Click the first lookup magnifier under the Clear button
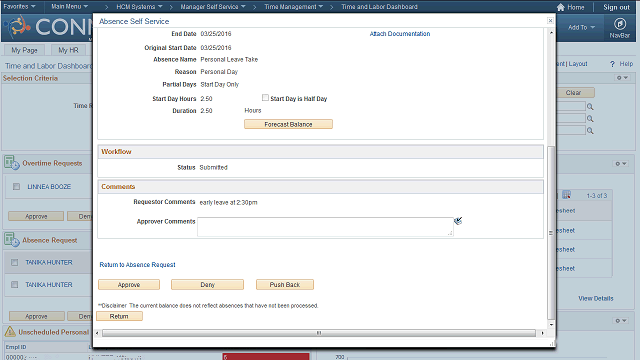This screenshot has height=360, width=640. point(590,107)
